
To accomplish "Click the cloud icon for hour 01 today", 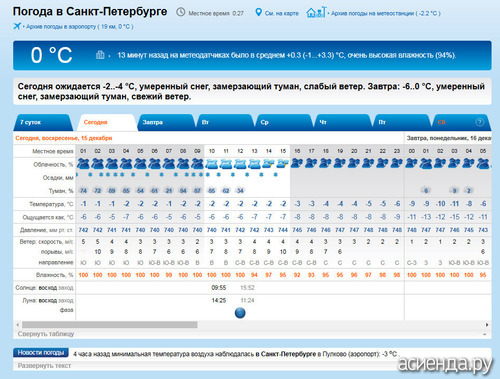I will (x=83, y=164).
